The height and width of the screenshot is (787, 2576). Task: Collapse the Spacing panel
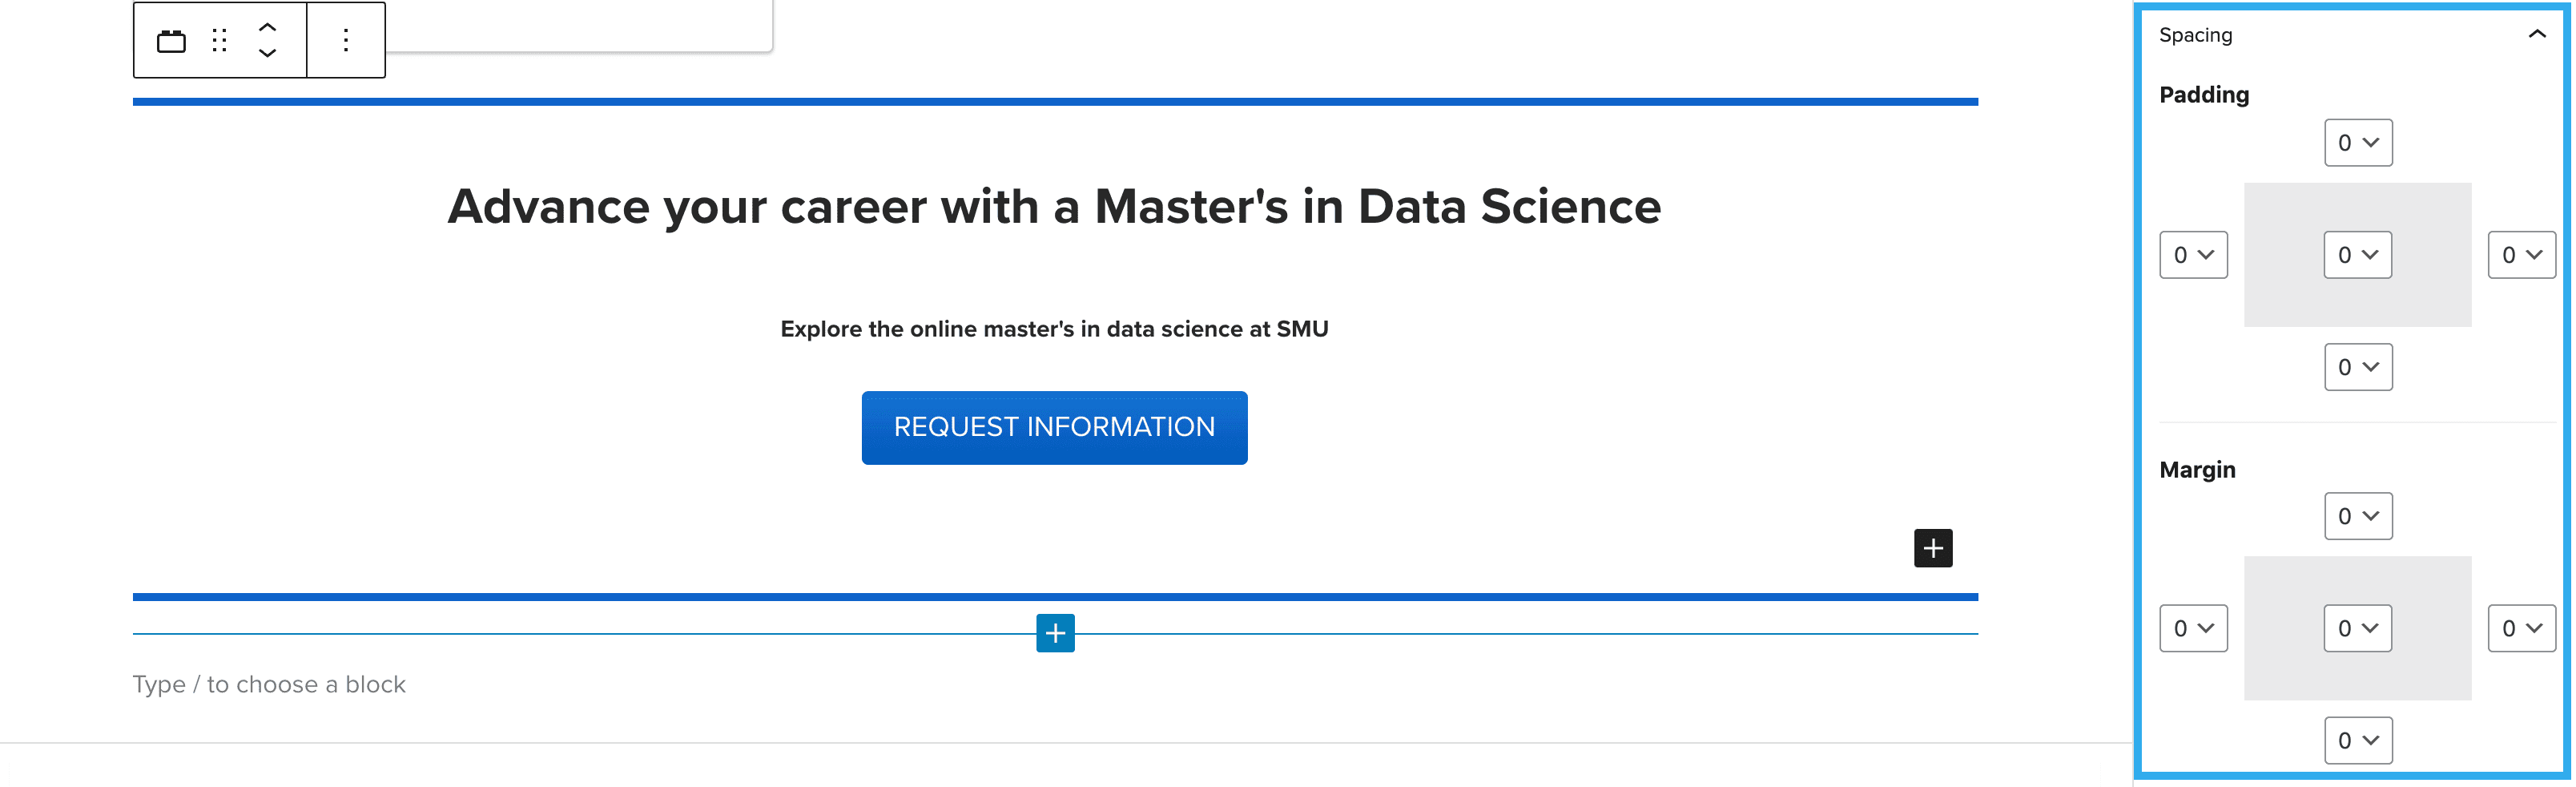coord(2536,35)
